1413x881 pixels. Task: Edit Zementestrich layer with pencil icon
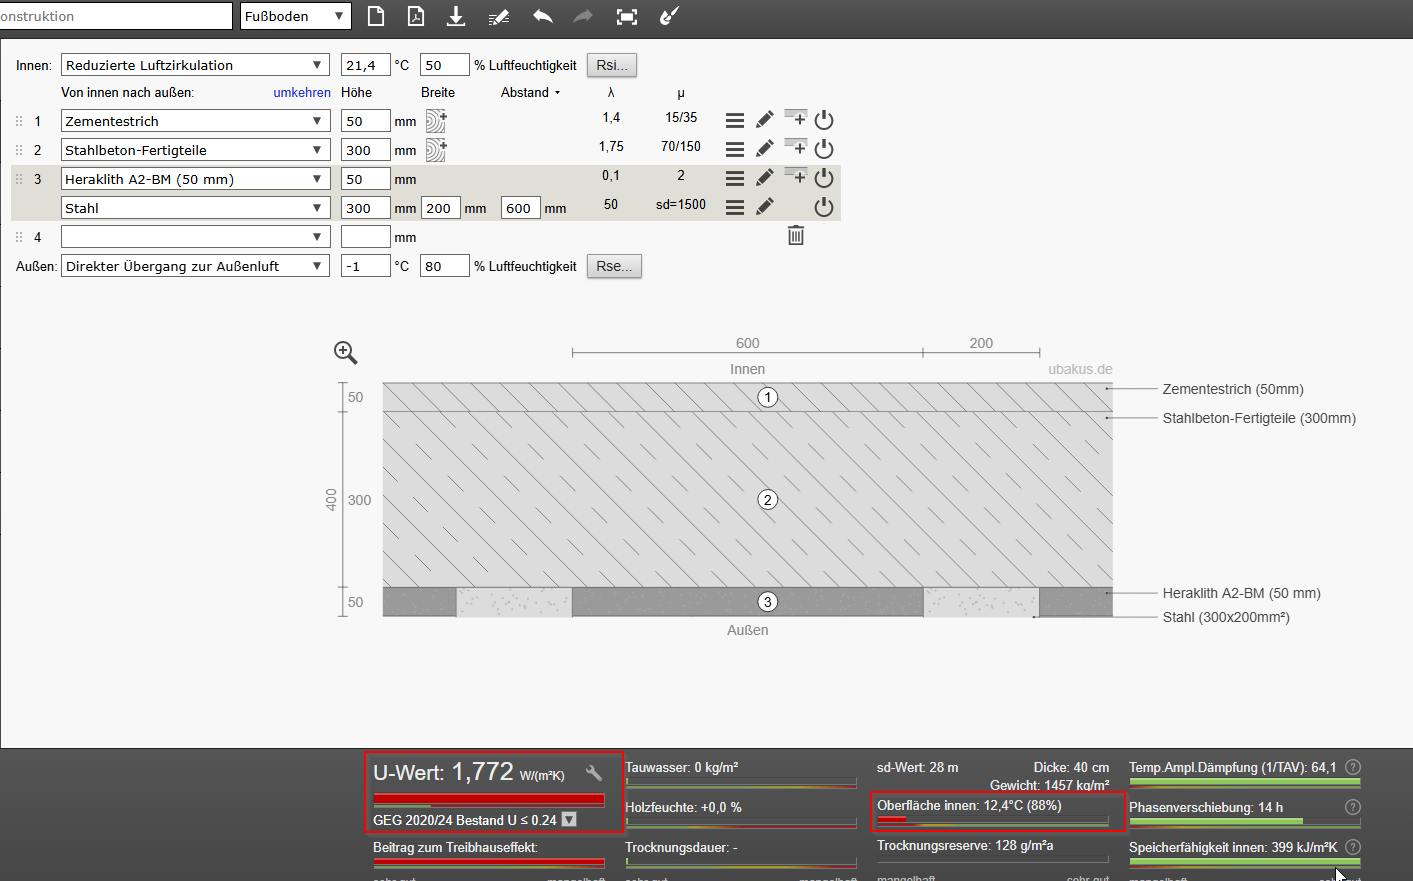point(765,120)
